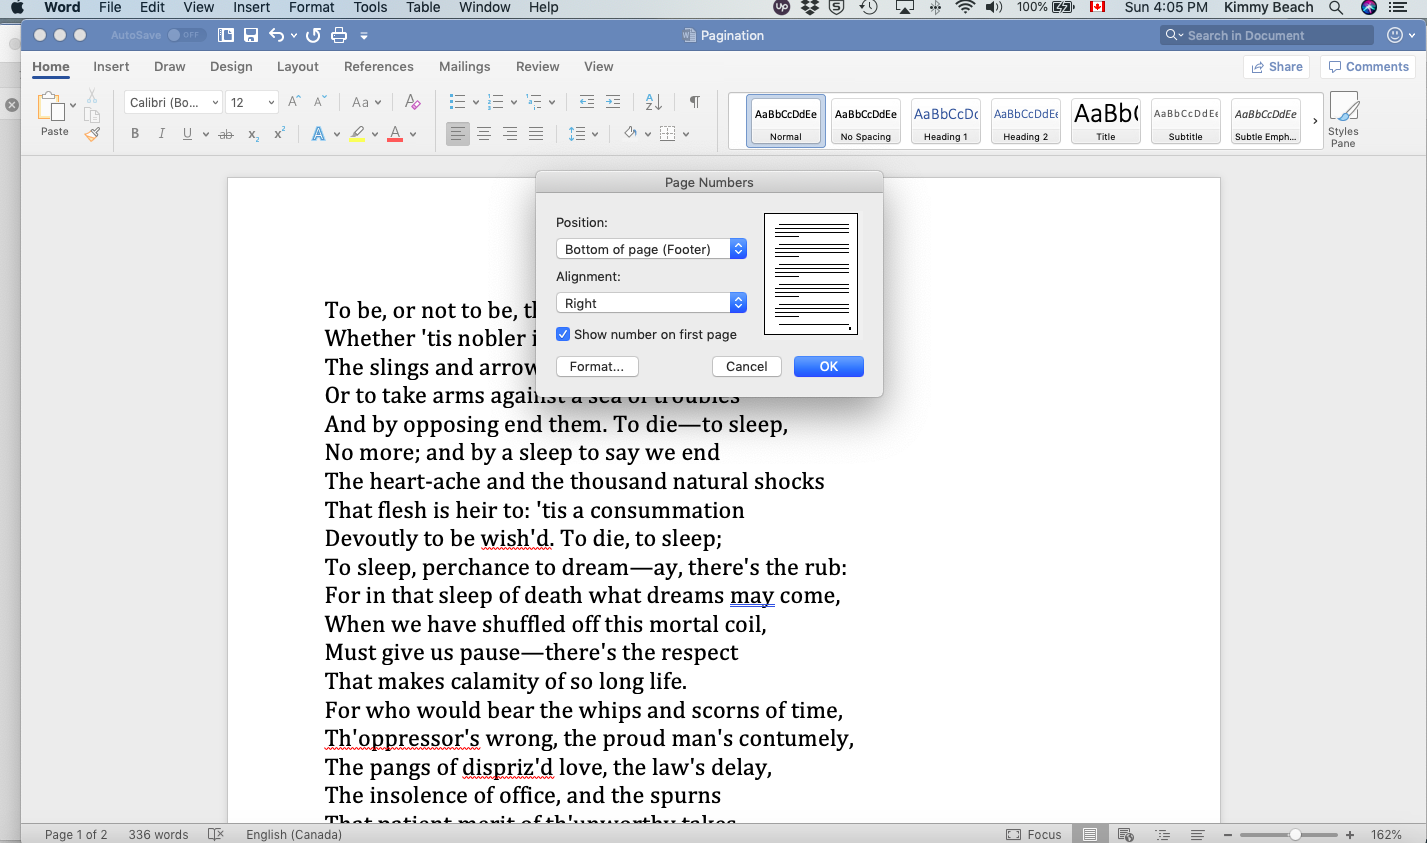Open the Position dropdown in Page Numbers
Image resolution: width=1427 pixels, height=843 pixels.
651,249
